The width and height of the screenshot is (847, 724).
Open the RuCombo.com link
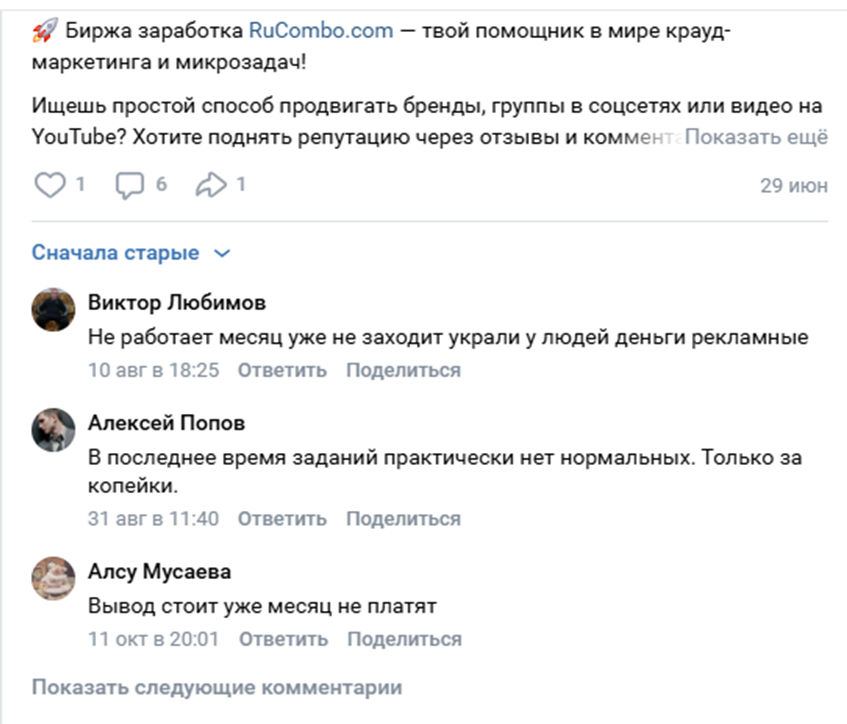tap(321, 31)
